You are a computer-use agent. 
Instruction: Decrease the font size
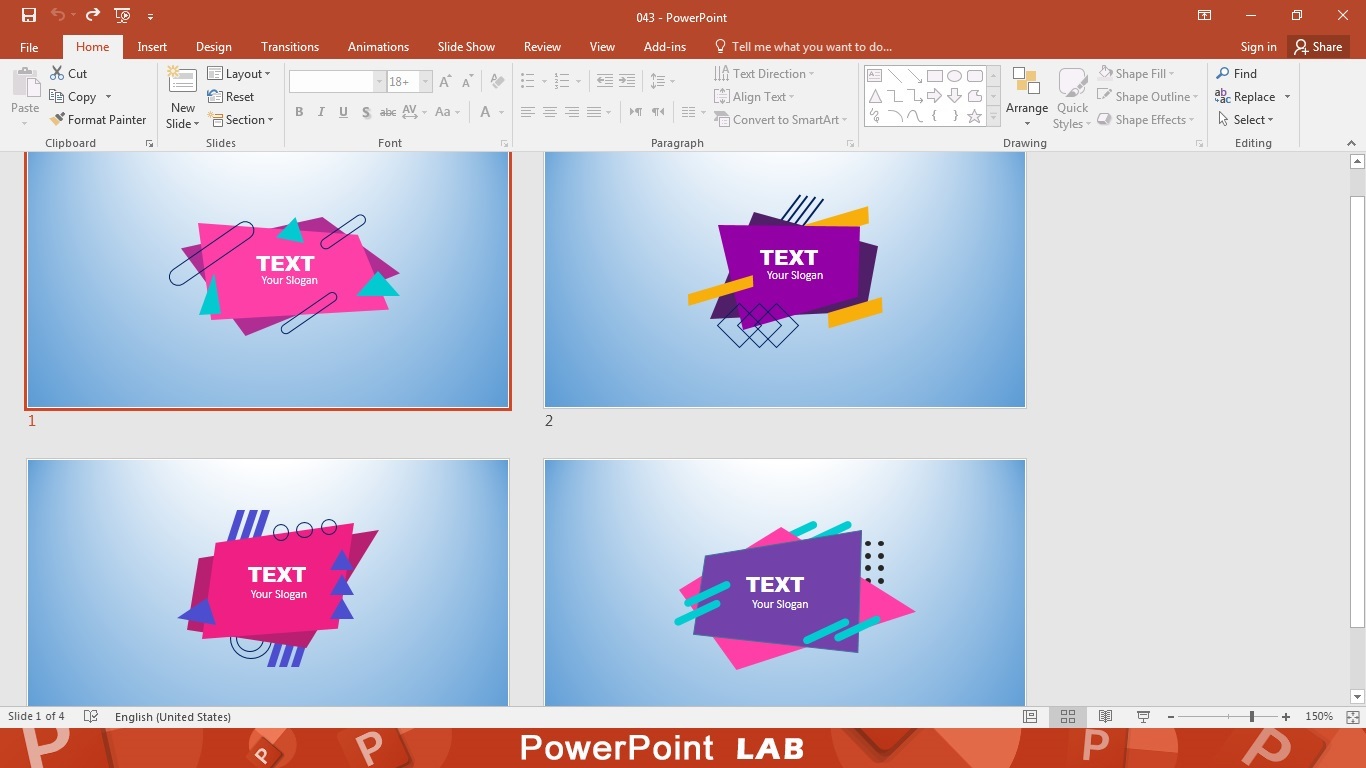coord(467,82)
